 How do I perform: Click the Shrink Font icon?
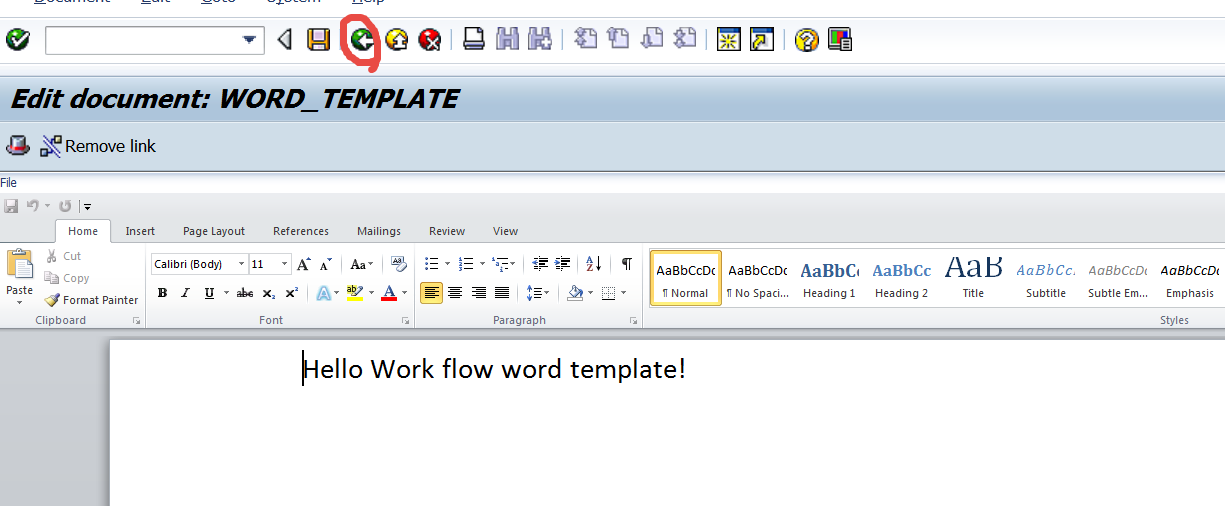pyautogui.click(x=325, y=264)
